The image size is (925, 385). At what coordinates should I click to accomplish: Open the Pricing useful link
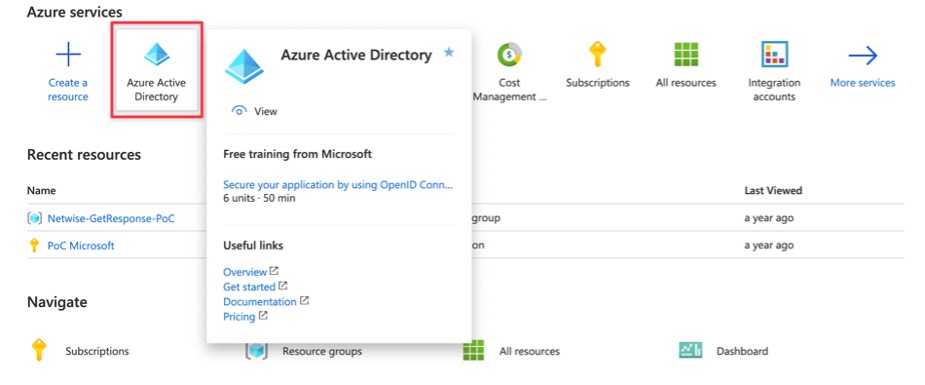click(x=239, y=317)
